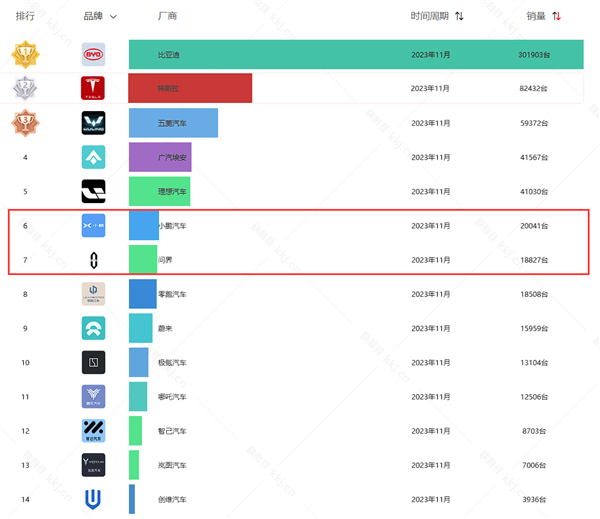Select the bronze third-place medal badge
The image size is (600, 519).
(25, 123)
